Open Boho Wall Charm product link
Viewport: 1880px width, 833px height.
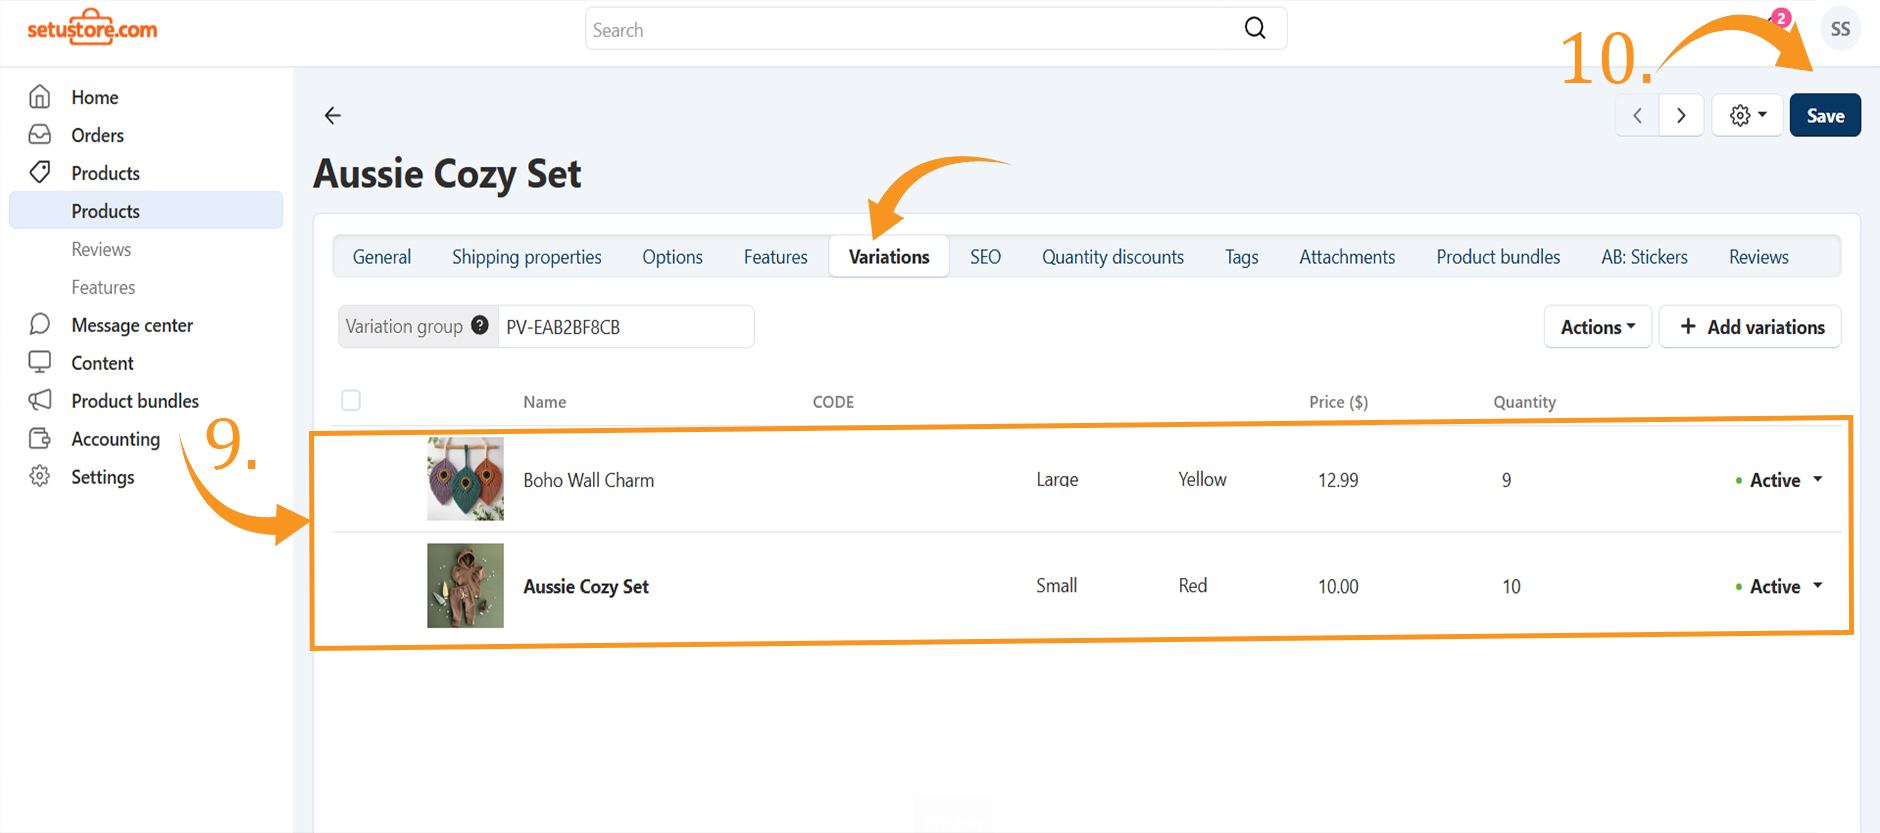click(x=588, y=480)
